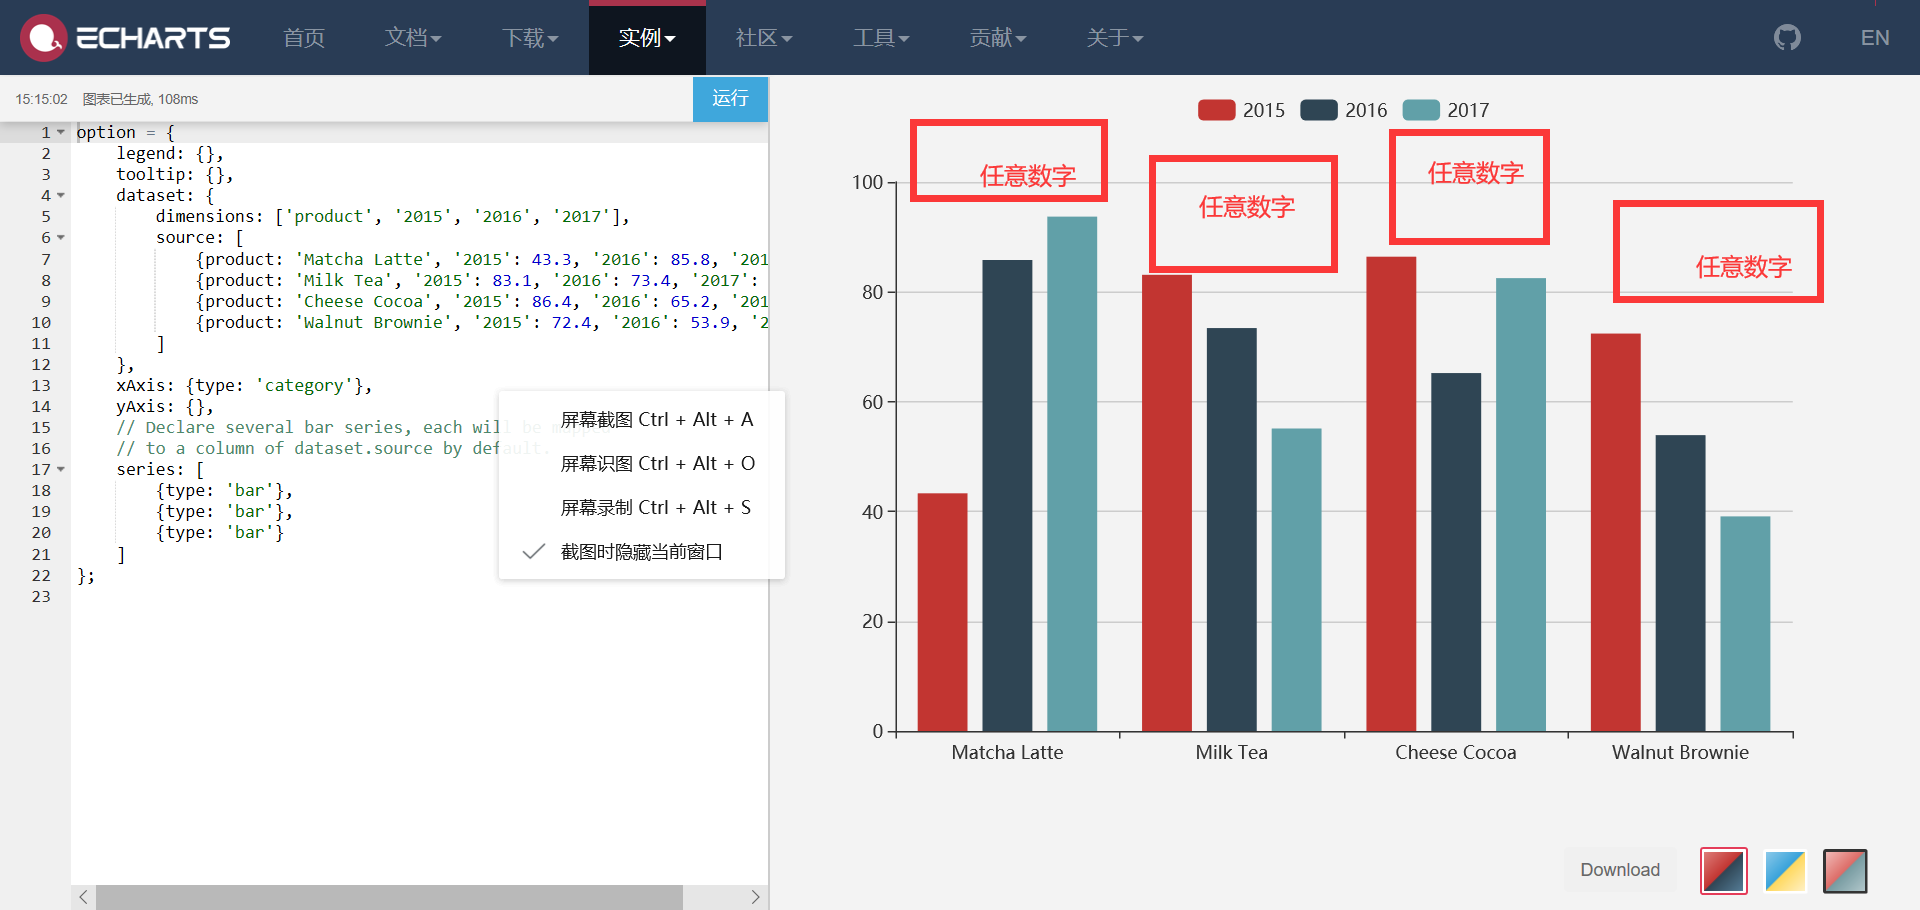Image resolution: width=1920 pixels, height=910 pixels.
Task: Open the 下载 dropdown menu
Action: tap(530, 38)
